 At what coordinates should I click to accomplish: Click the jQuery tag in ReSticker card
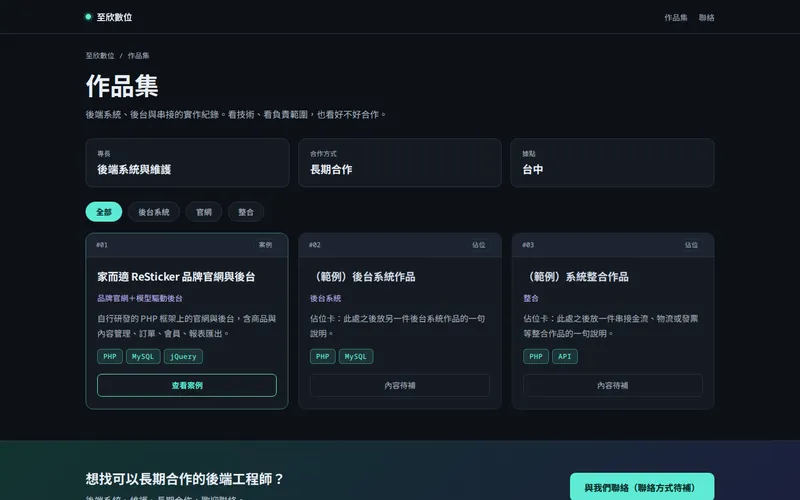pyautogui.click(x=183, y=356)
